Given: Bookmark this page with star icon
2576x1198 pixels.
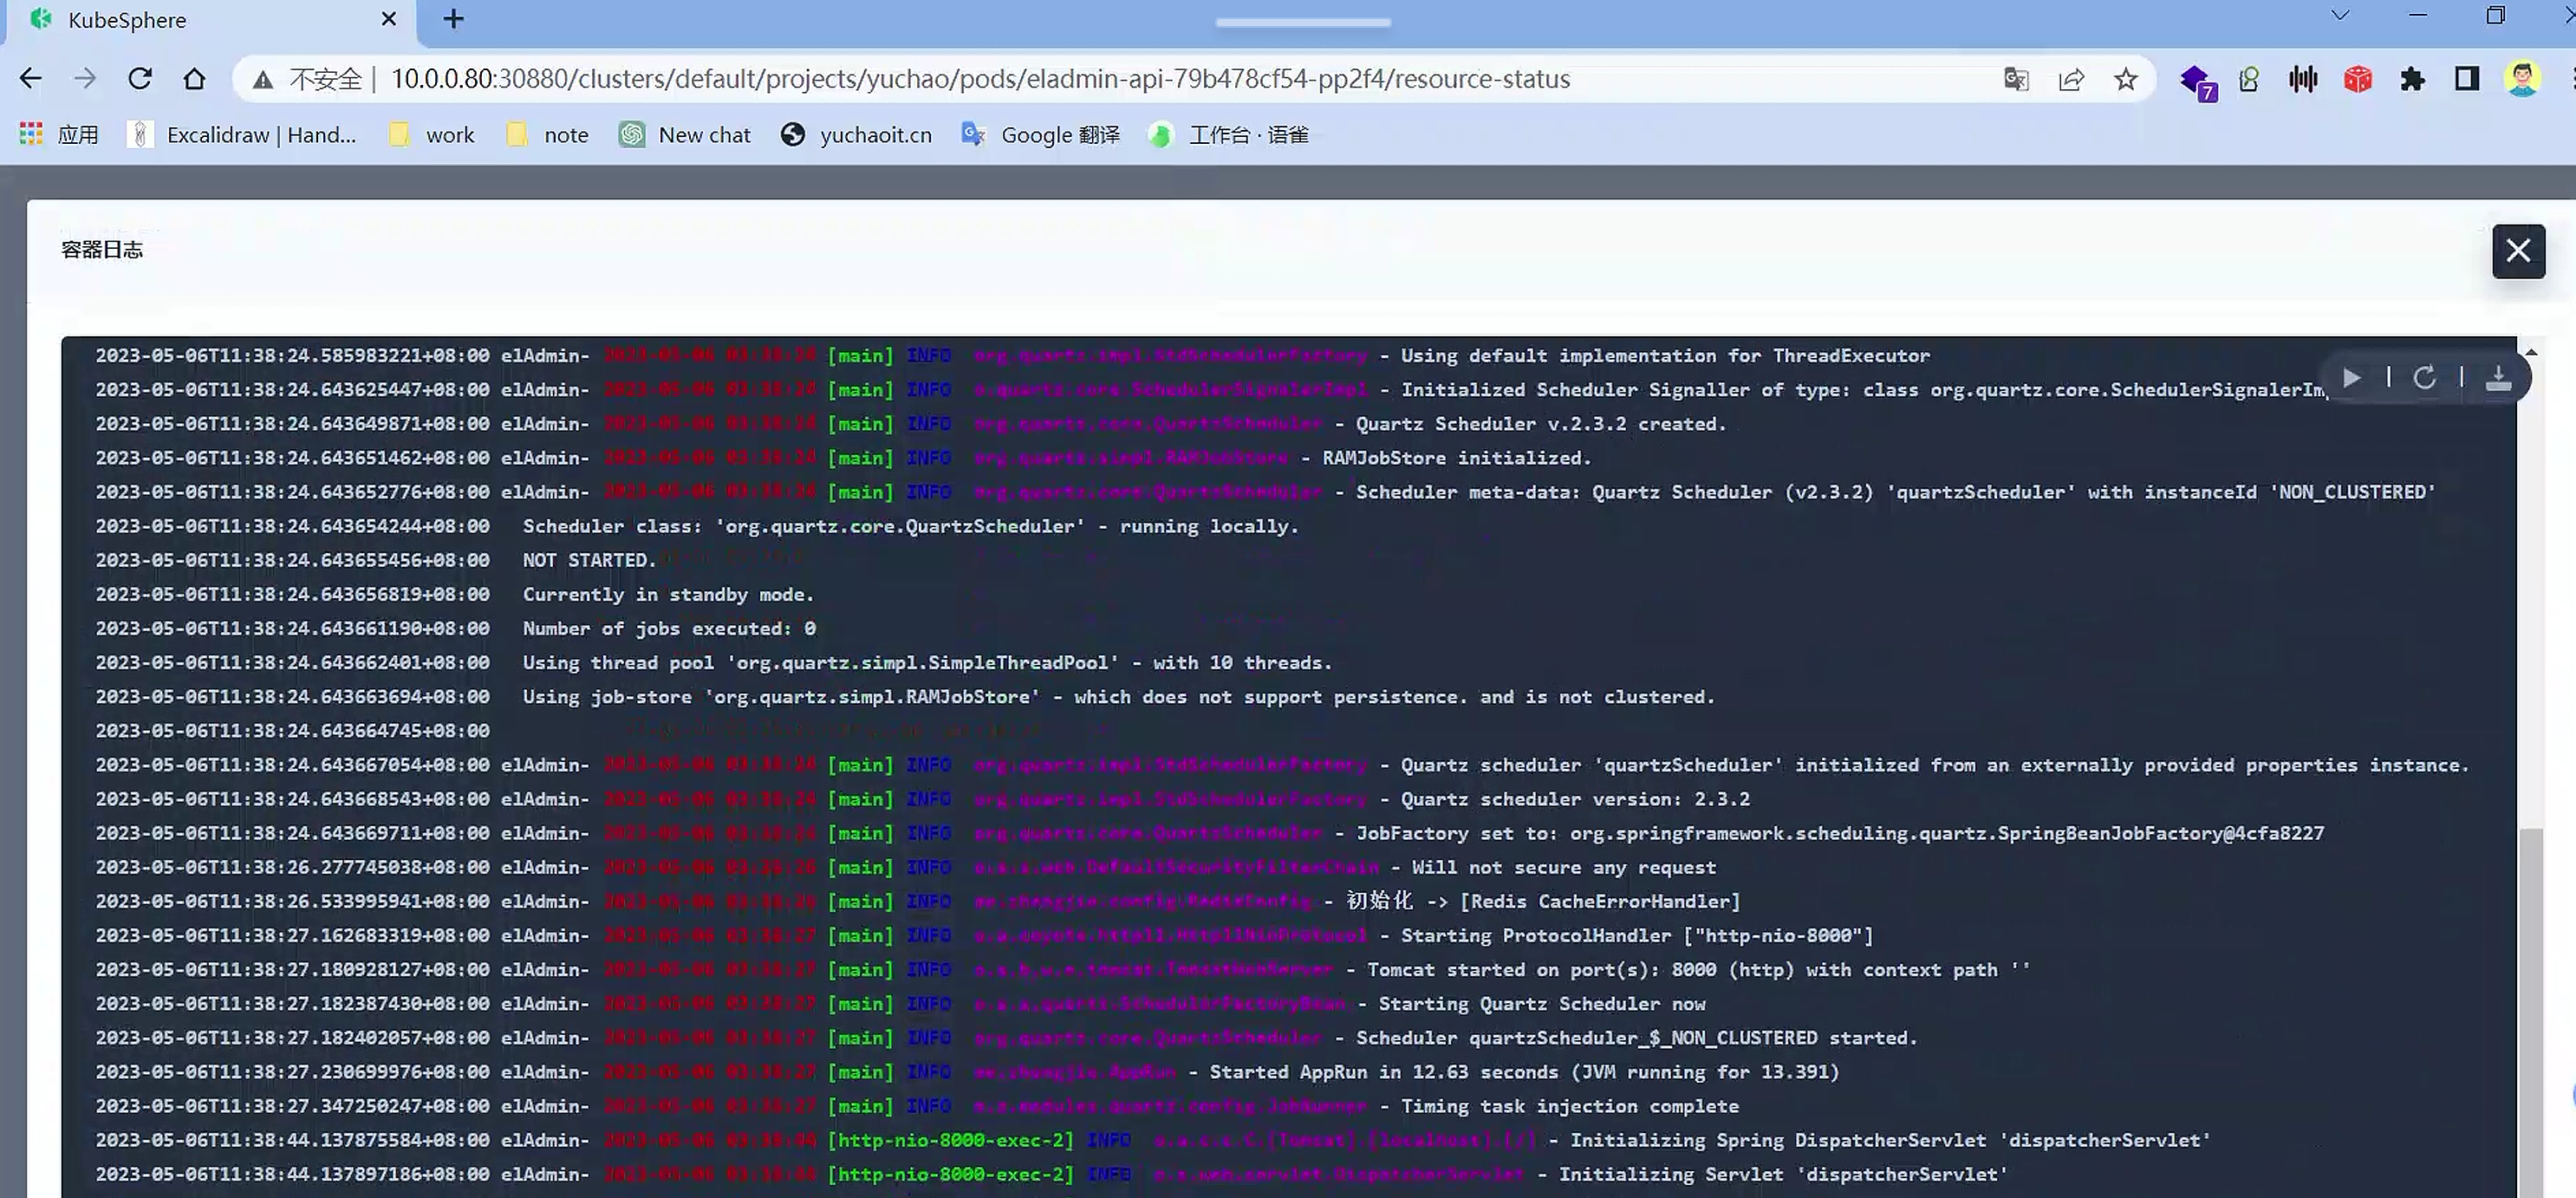Looking at the screenshot, I should (2126, 79).
